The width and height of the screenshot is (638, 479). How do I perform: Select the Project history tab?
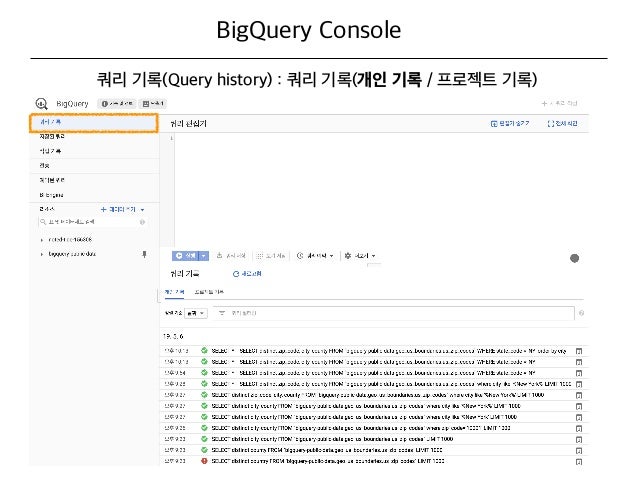point(209,292)
